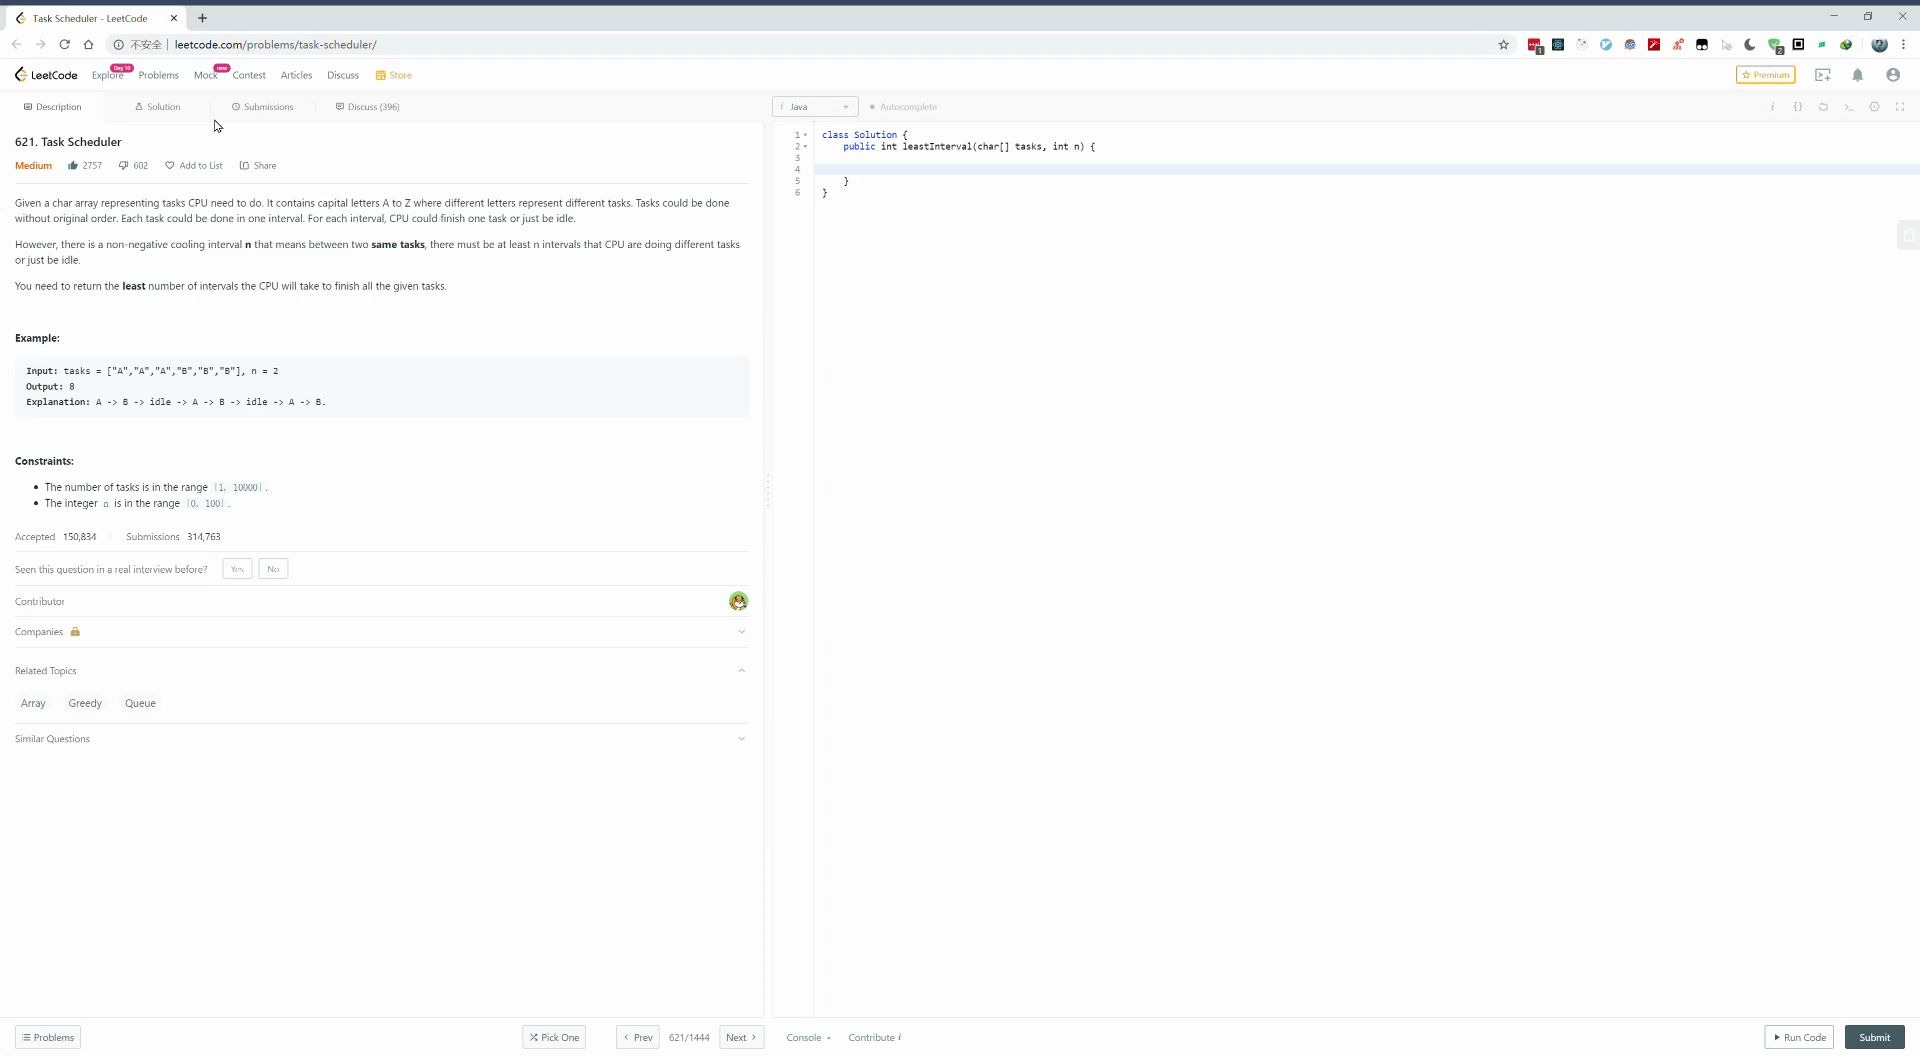Screen dimensions: 1920x1056
Task: Click the curly braces format icon
Action: click(x=1798, y=107)
